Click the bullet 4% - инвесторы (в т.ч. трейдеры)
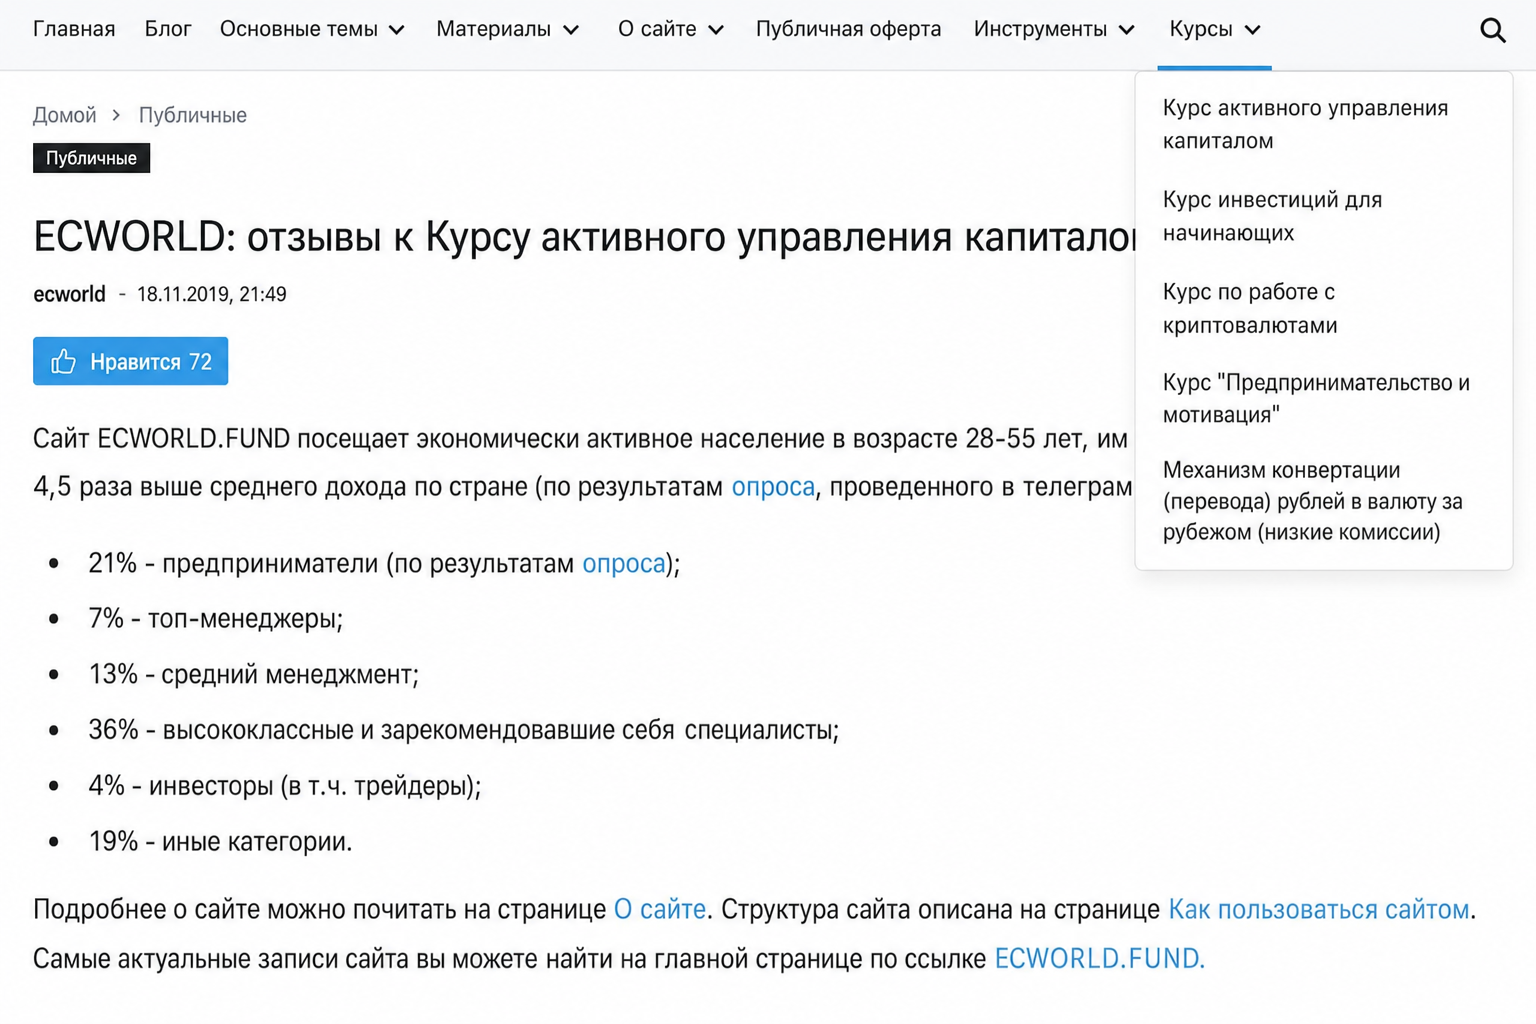Screen dimensions: 1536x1024 [284, 786]
